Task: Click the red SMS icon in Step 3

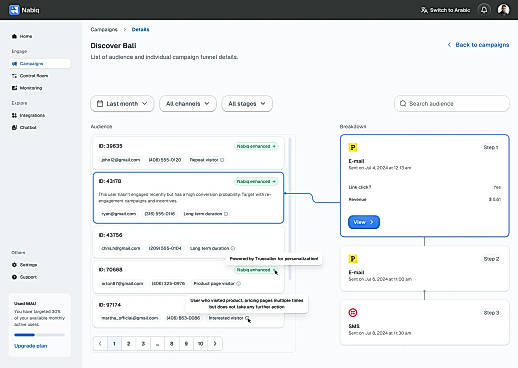Action: [x=353, y=313]
